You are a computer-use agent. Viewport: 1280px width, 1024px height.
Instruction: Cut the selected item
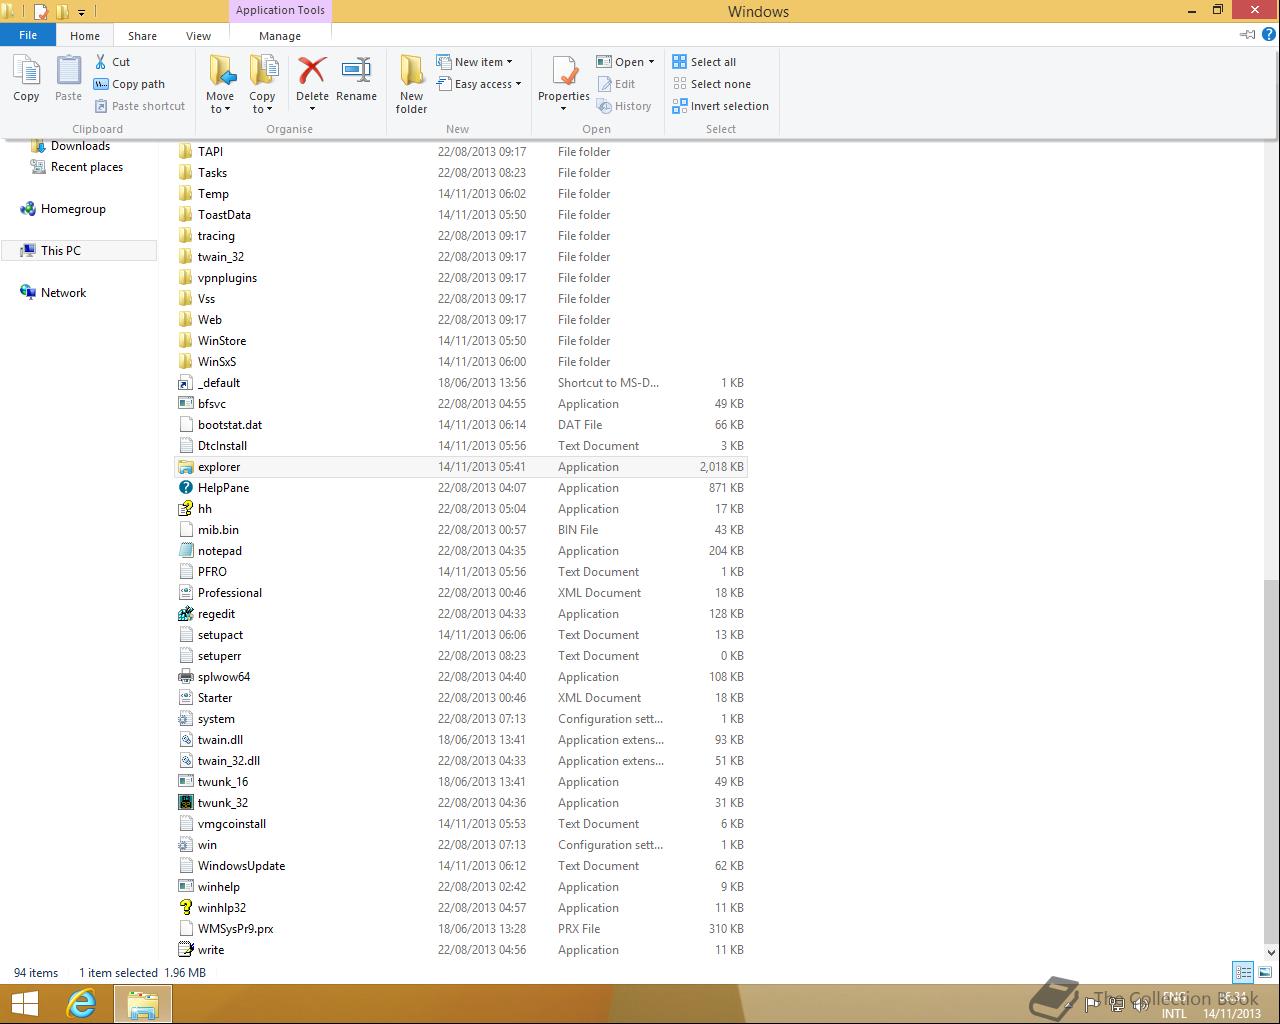(x=112, y=62)
